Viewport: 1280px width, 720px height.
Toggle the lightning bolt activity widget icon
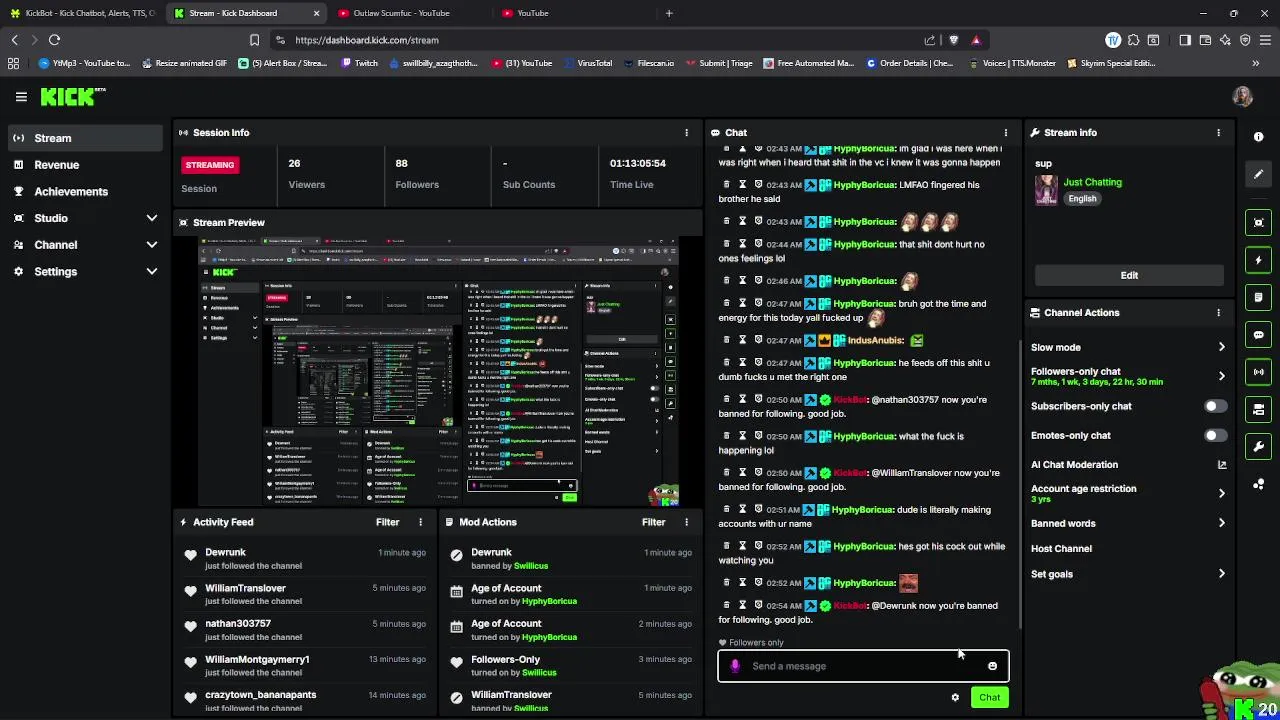(1259, 260)
